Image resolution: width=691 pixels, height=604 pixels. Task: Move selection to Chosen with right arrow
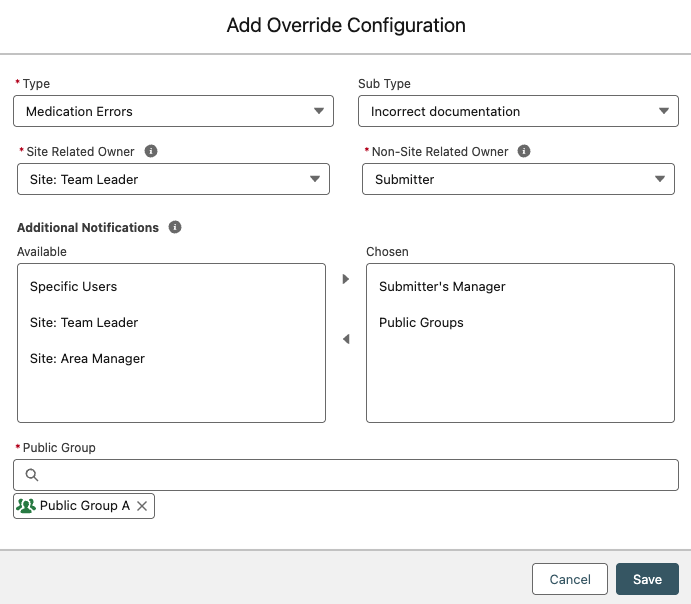[346, 279]
